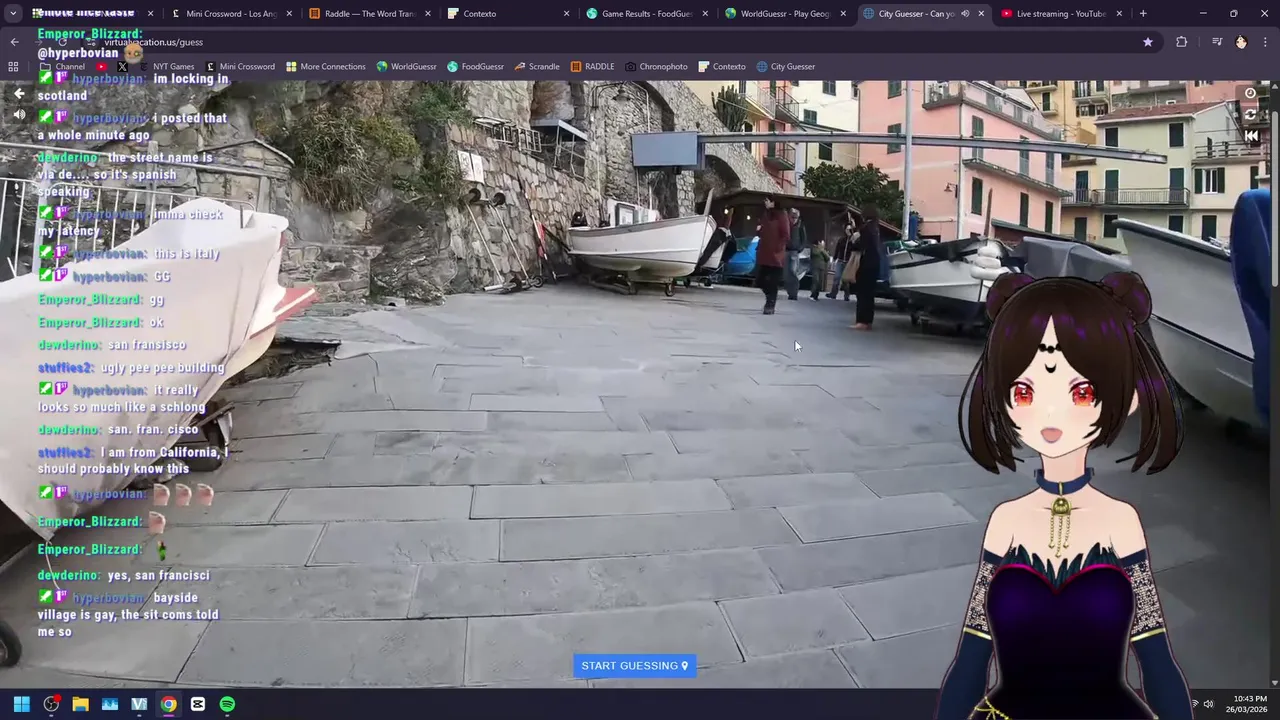
Task: Open the WorldGuessr bookmark
Action: click(x=406, y=67)
